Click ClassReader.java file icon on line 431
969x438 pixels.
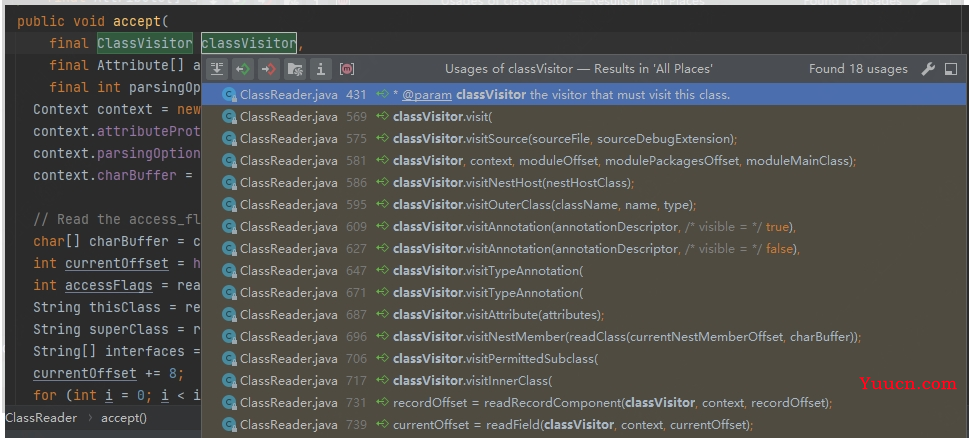pos(230,95)
